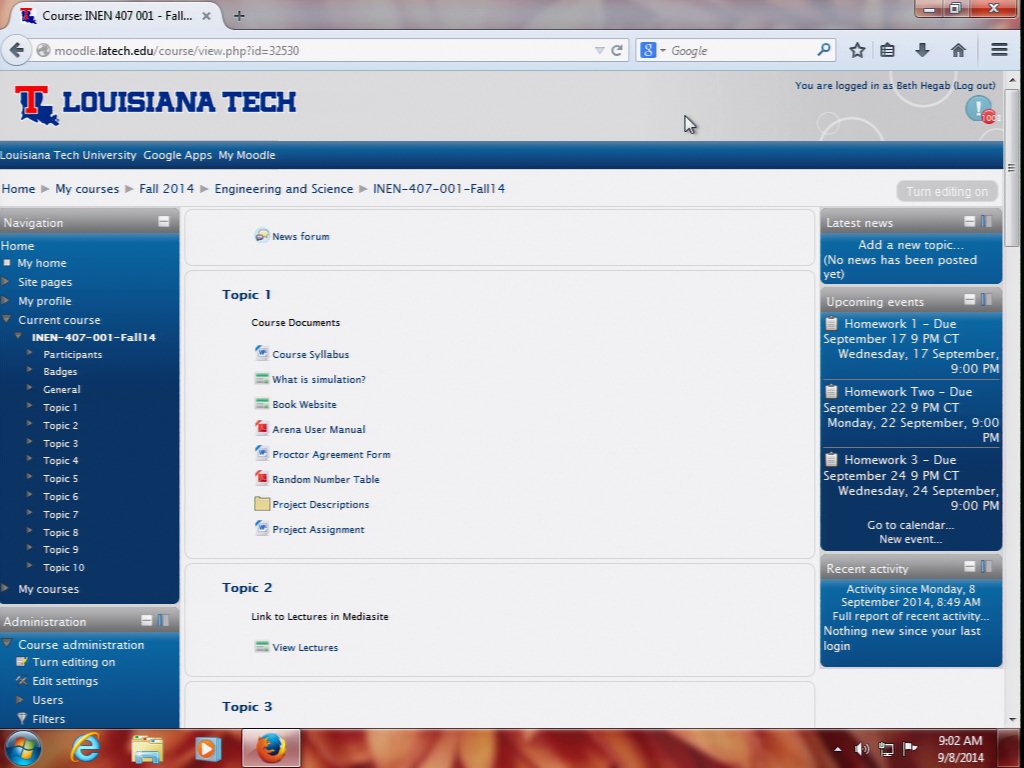Image resolution: width=1024 pixels, height=768 pixels.
Task: Select the My Moodle menu item
Action: pyautogui.click(x=246, y=155)
